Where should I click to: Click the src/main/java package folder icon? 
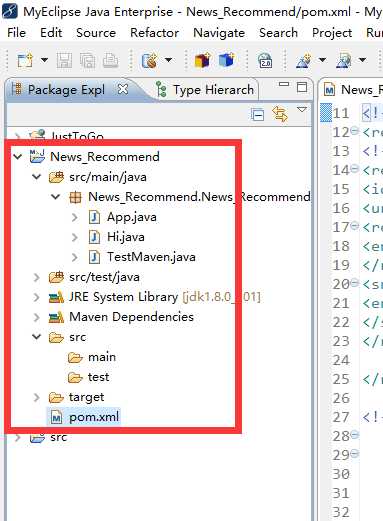pos(56,177)
